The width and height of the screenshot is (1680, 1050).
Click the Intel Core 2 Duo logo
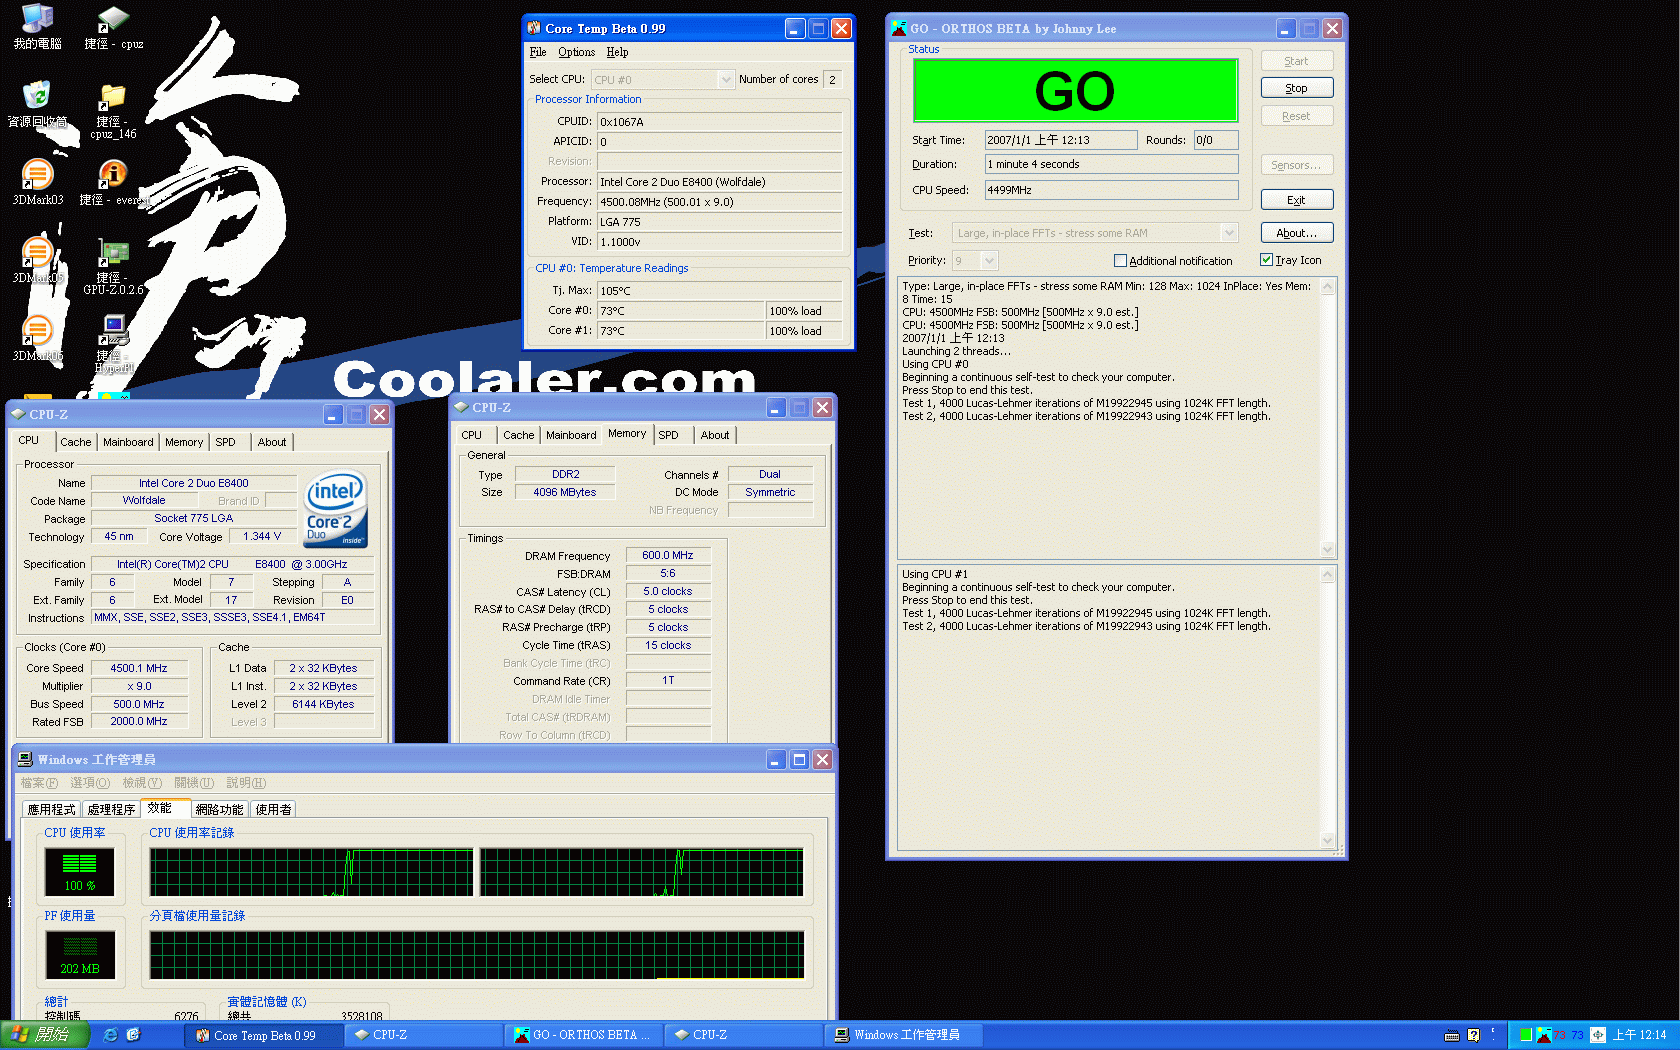pyautogui.click(x=335, y=509)
